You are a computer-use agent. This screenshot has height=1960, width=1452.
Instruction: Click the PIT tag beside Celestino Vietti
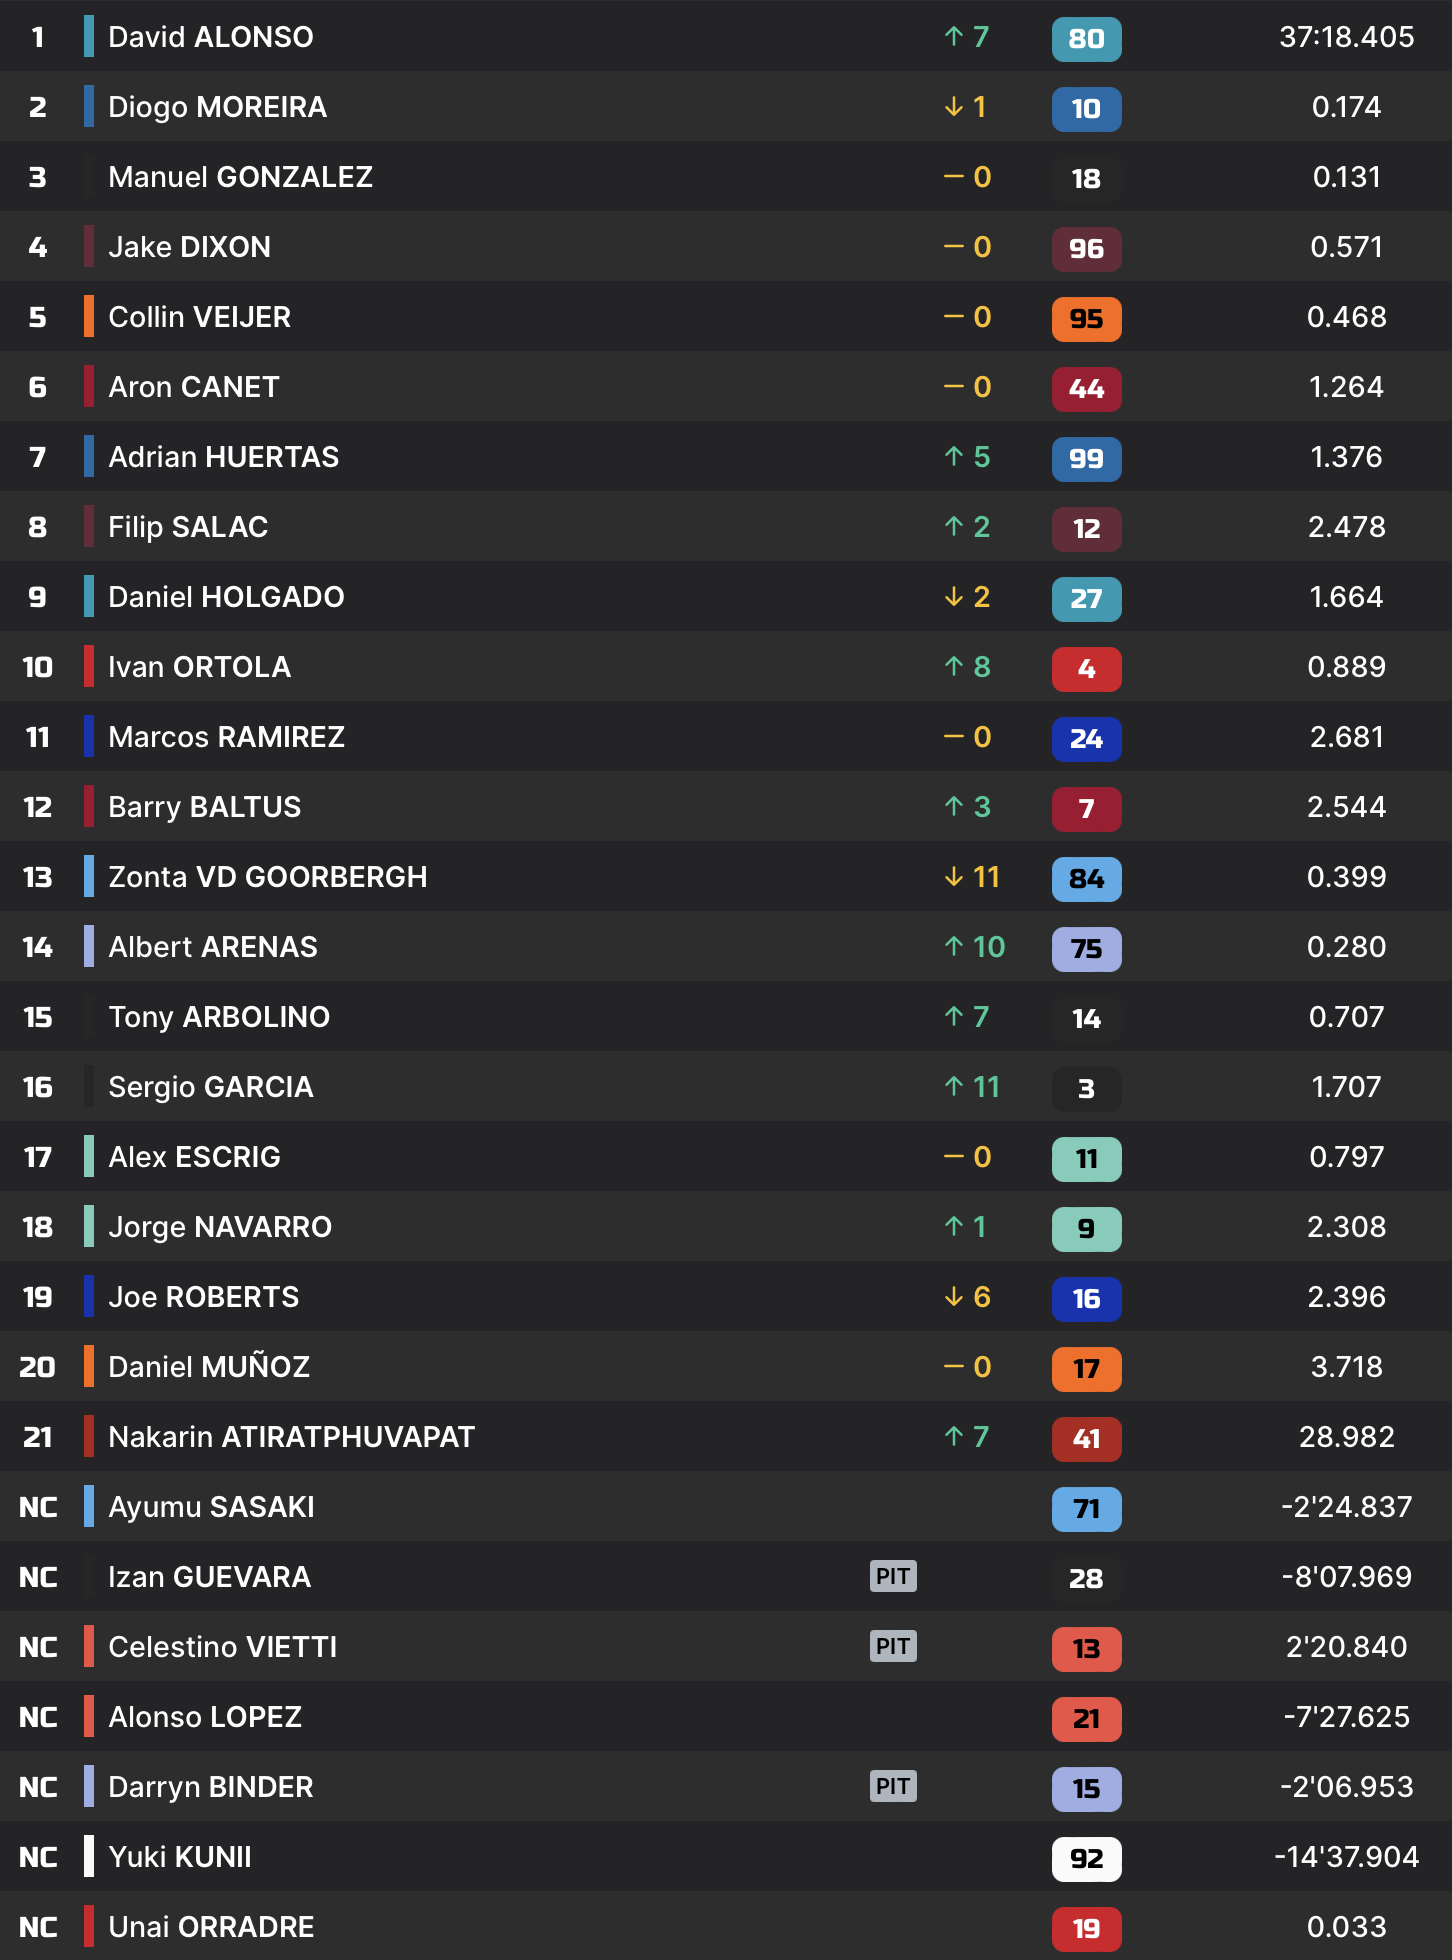click(893, 1647)
